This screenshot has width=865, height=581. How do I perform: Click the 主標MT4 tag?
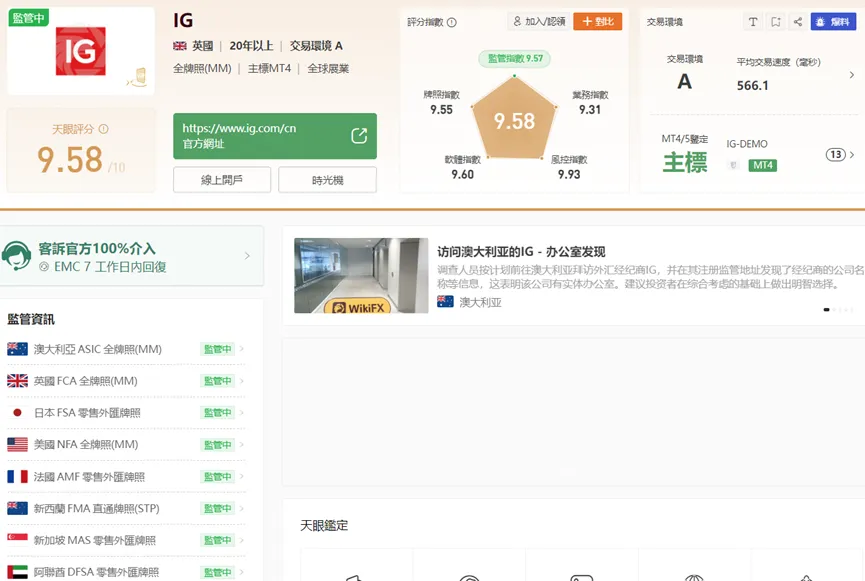[269, 68]
